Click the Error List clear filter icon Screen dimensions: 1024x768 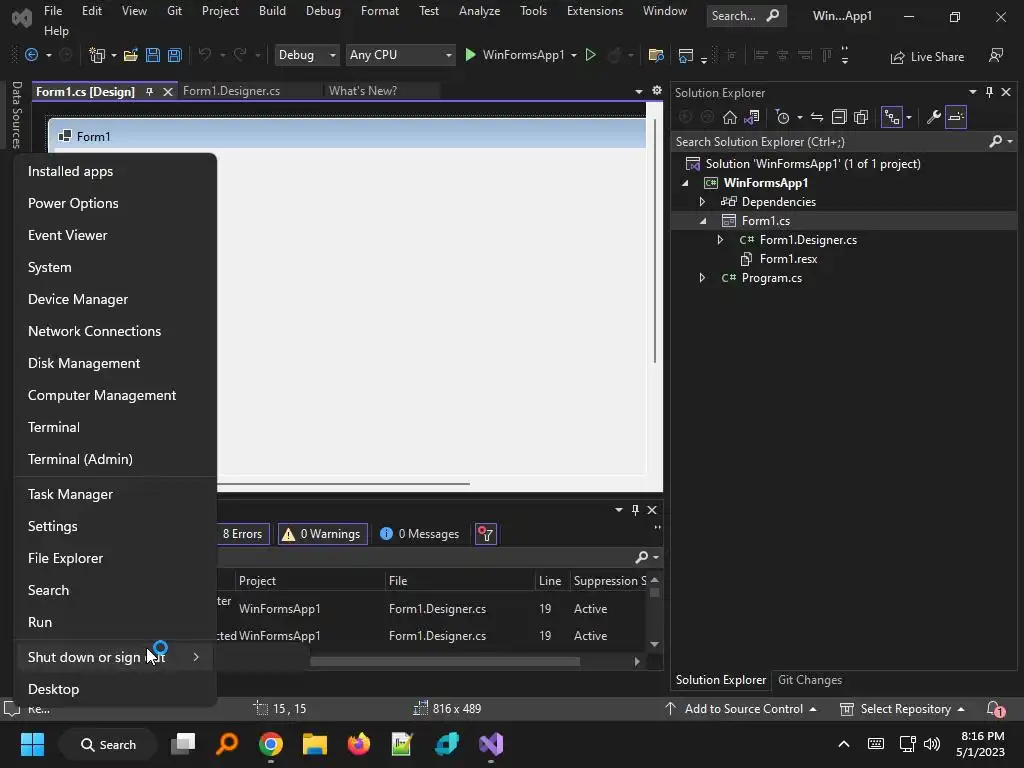486,534
